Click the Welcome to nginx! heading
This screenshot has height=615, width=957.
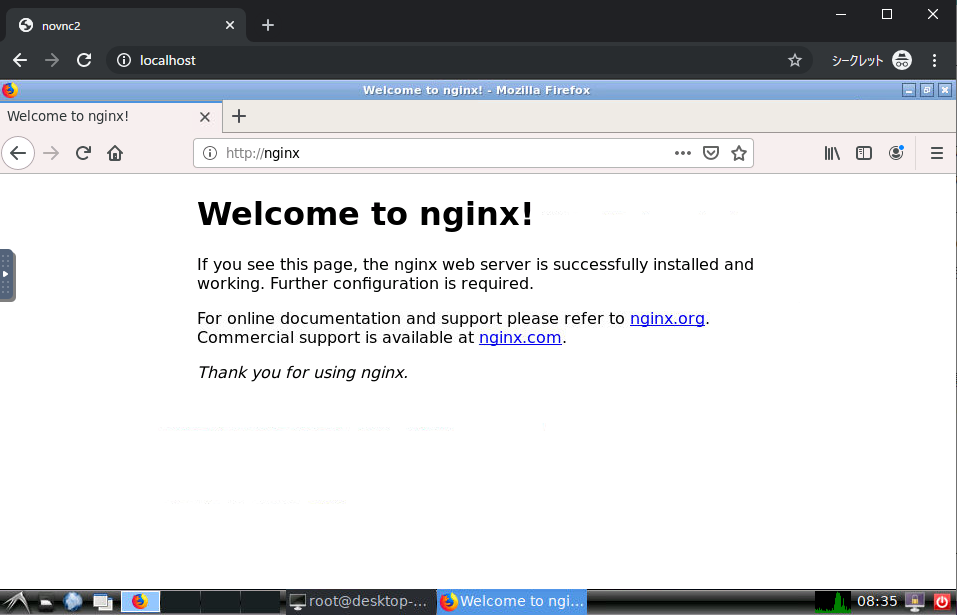point(365,214)
